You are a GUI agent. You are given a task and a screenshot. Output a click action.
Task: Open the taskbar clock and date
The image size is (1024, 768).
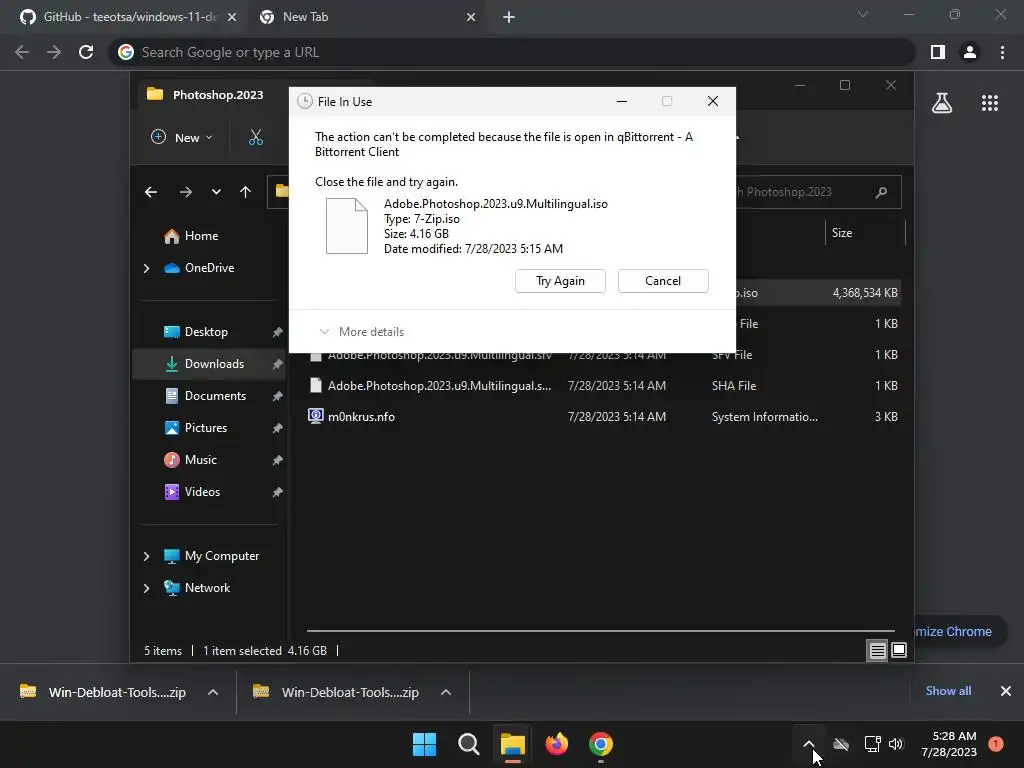(x=949, y=744)
